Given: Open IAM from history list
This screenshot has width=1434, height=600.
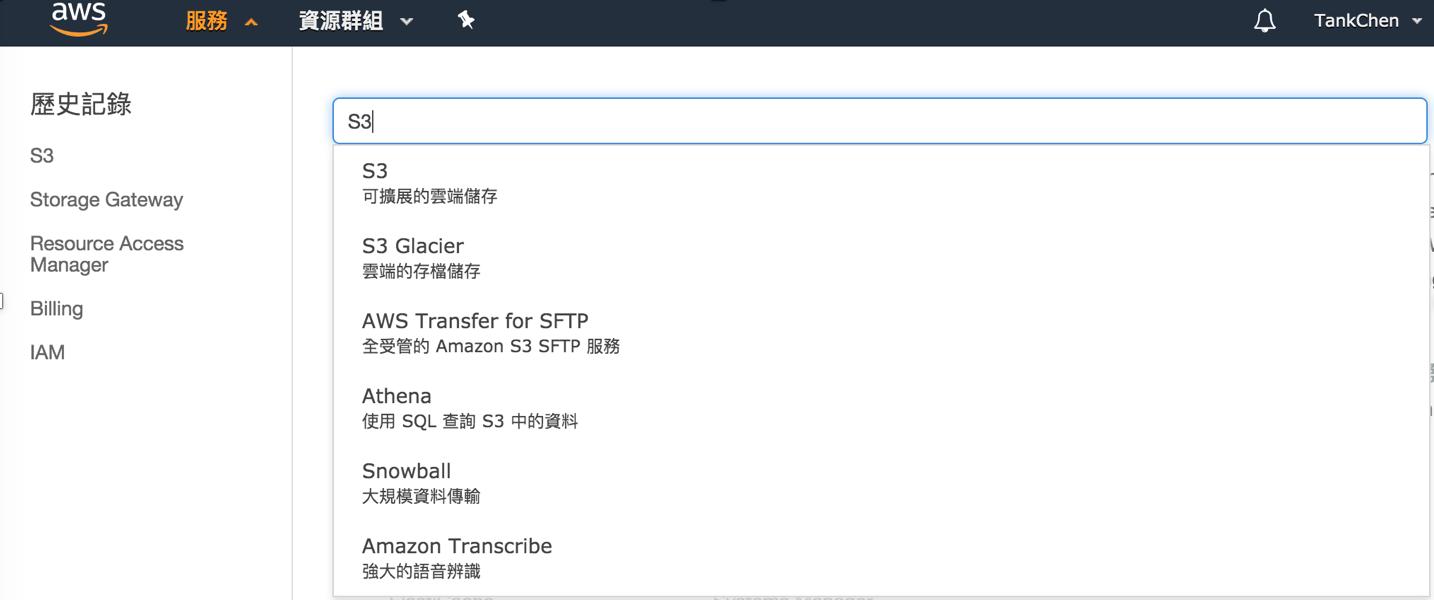Looking at the screenshot, I should point(48,352).
